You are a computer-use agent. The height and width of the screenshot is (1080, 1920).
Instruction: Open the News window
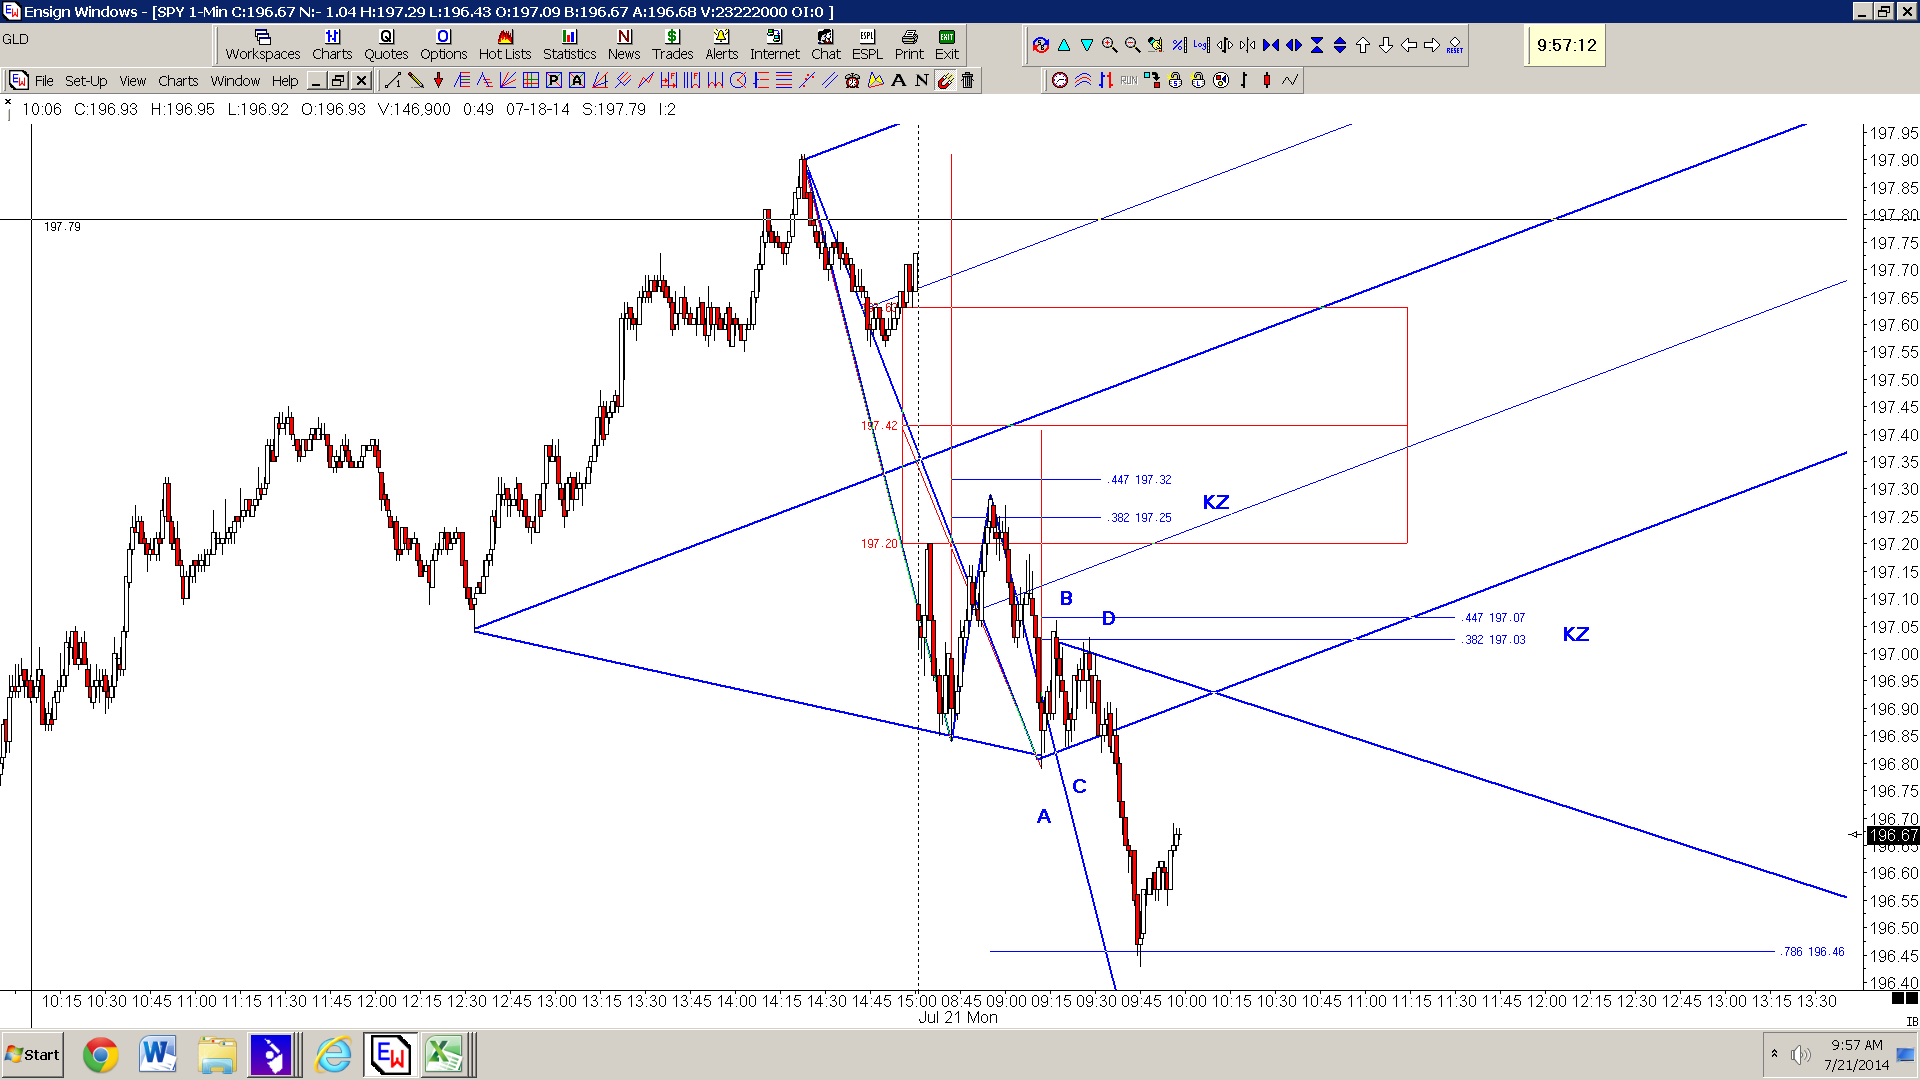click(x=624, y=45)
